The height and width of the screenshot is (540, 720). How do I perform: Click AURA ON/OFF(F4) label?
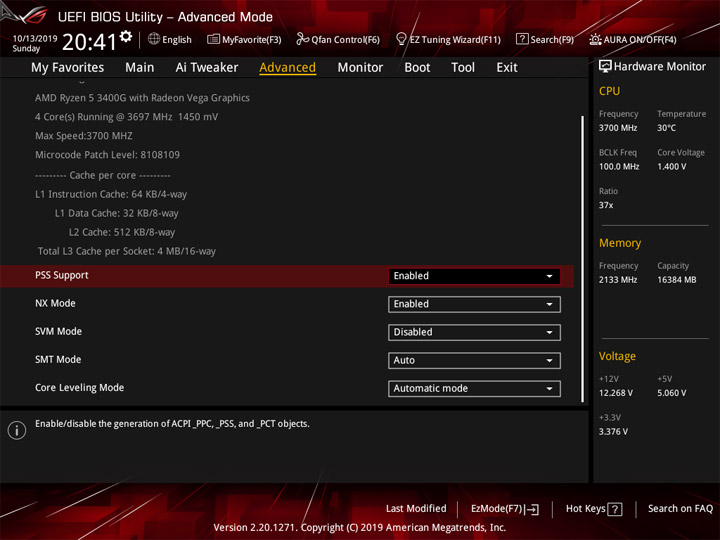(640, 39)
